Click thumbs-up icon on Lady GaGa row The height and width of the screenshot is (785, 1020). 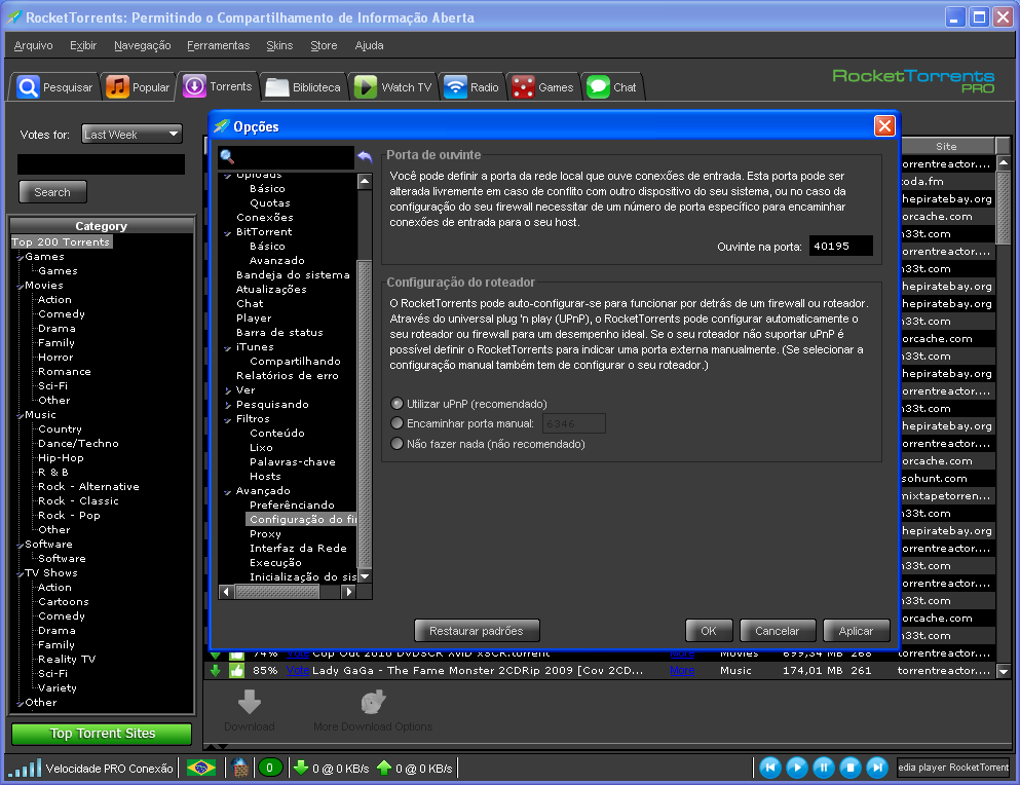coord(236,671)
